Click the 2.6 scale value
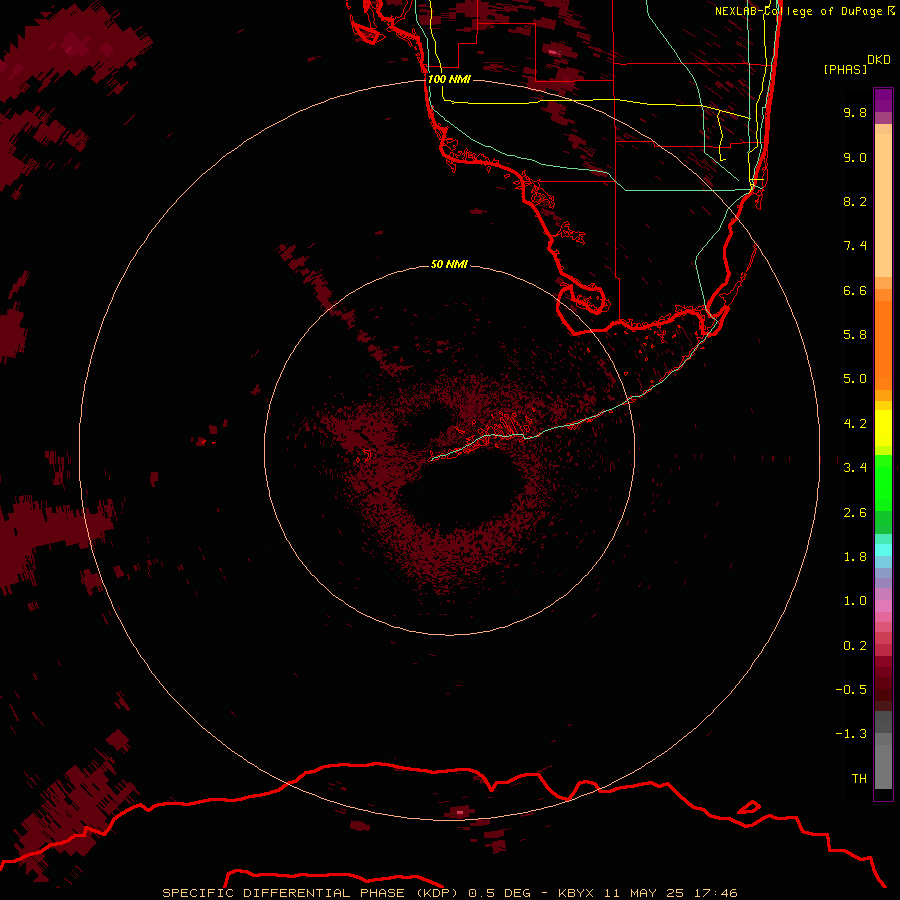 click(855, 513)
